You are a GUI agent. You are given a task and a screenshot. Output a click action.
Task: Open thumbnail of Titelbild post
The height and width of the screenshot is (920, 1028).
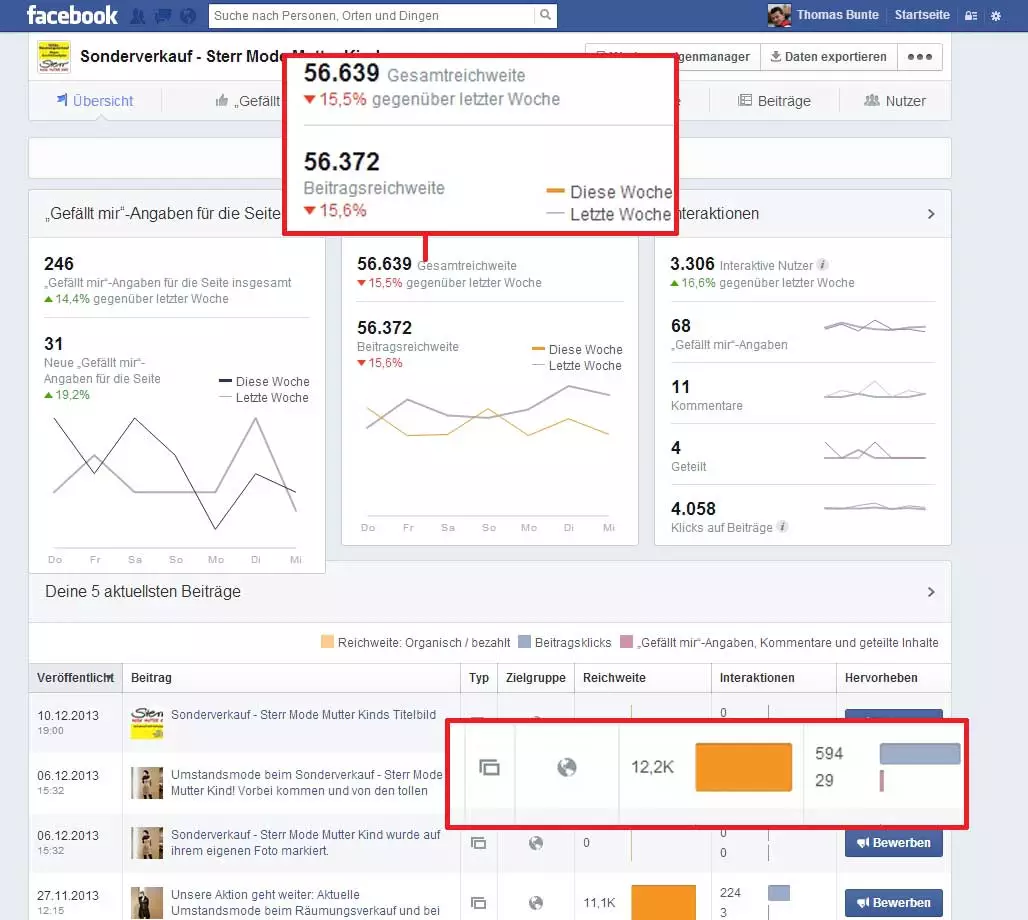pyautogui.click(x=147, y=723)
